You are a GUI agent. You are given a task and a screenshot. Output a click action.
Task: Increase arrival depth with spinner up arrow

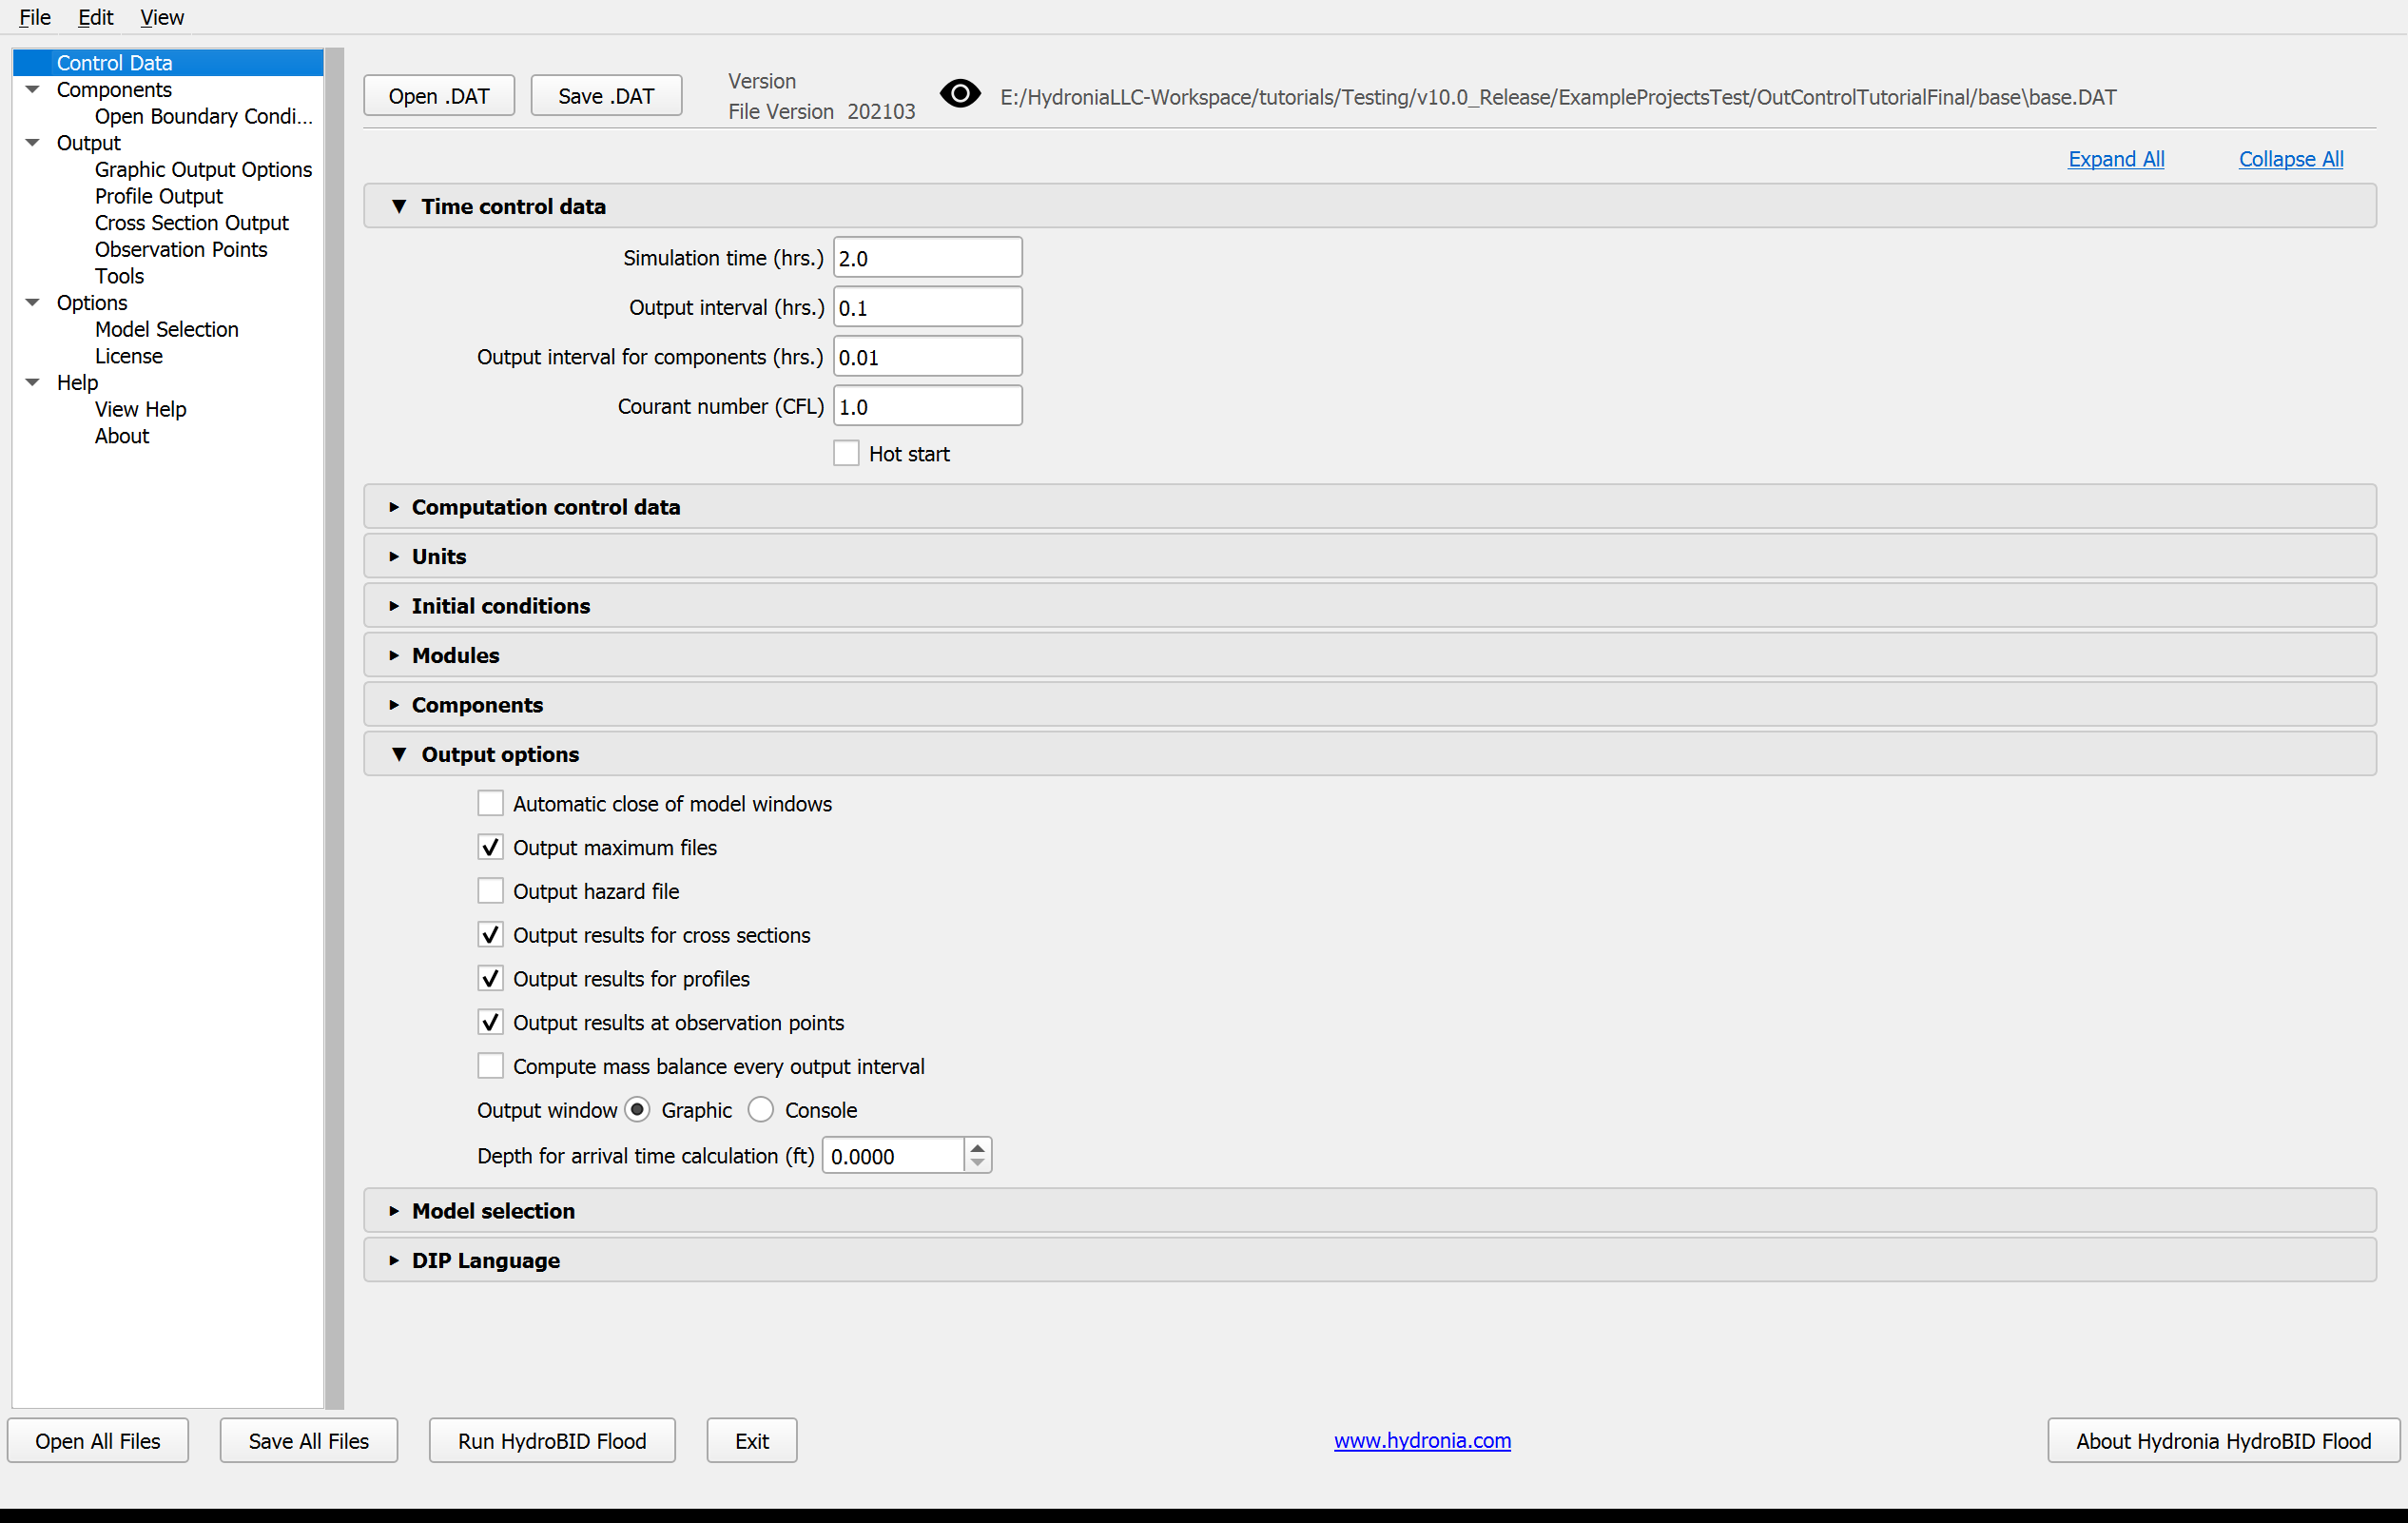(x=978, y=1146)
